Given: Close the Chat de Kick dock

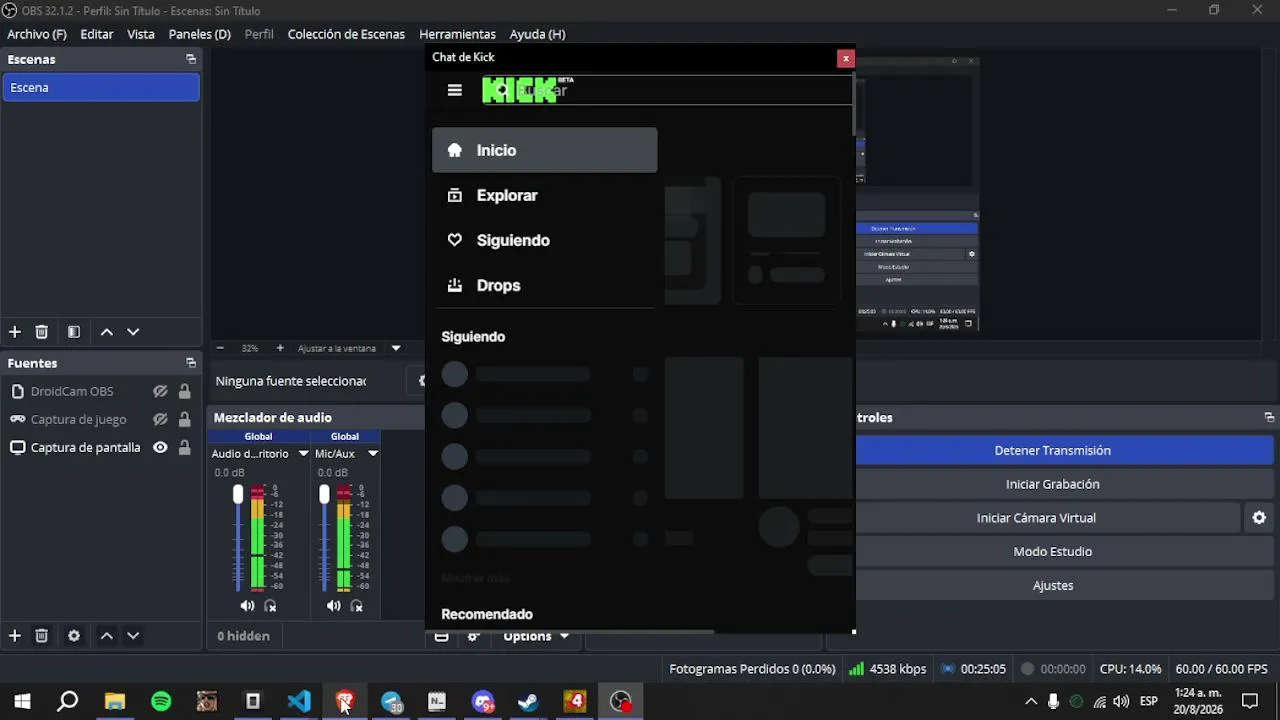Looking at the screenshot, I should (846, 58).
